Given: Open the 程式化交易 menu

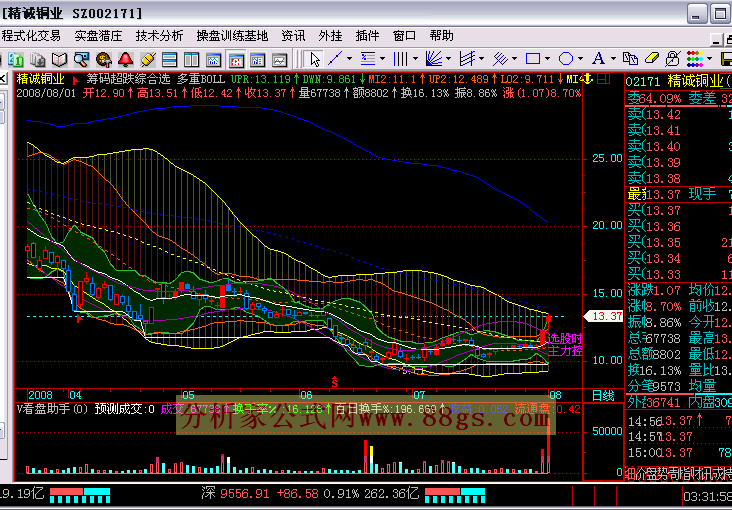Looking at the screenshot, I should [31, 35].
